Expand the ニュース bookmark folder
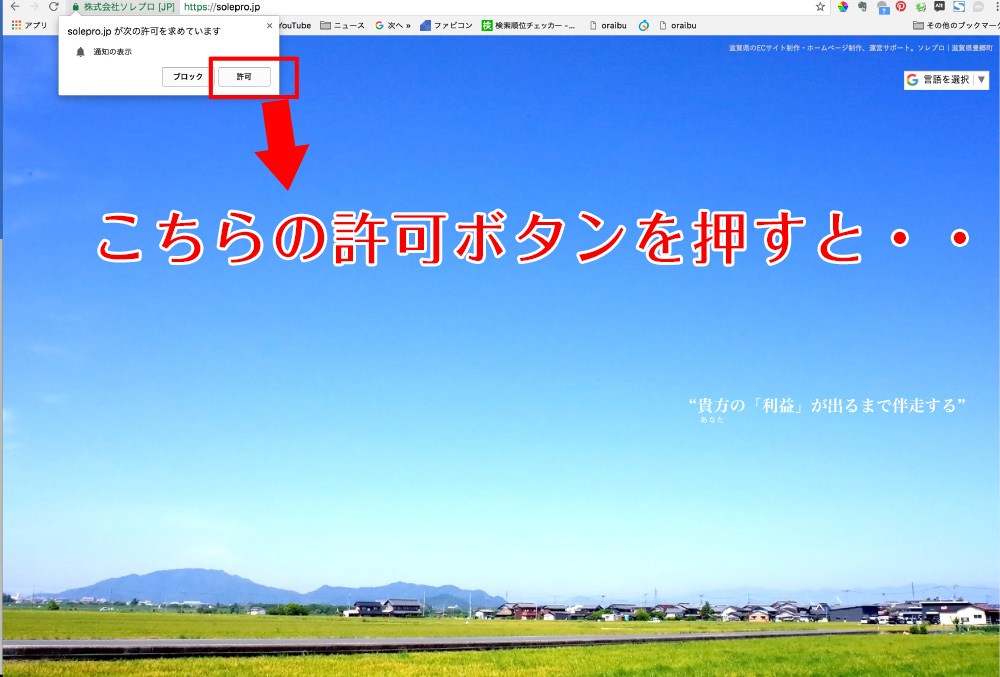 342,25
